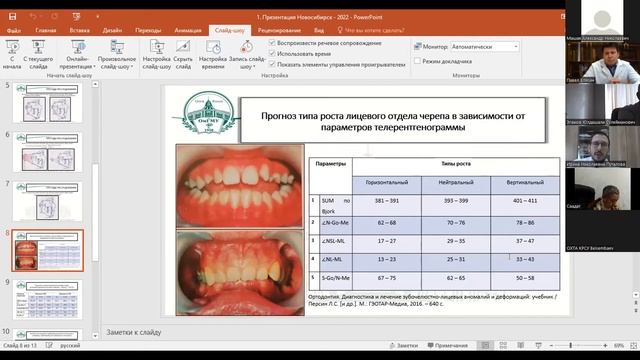This screenshot has width=640, height=360.
Task: Click the slide title text box
Action: point(393,120)
